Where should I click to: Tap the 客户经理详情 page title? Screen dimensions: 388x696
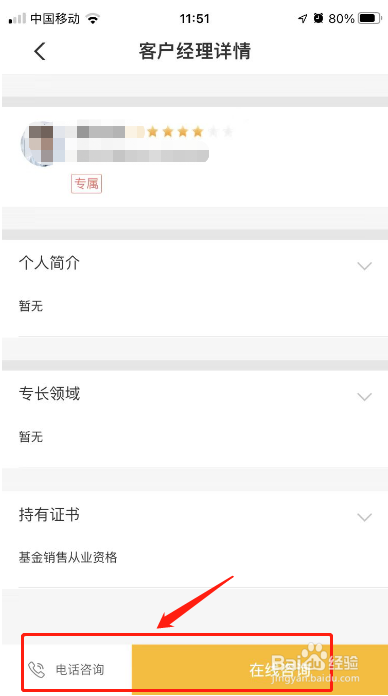pyautogui.click(x=194, y=51)
